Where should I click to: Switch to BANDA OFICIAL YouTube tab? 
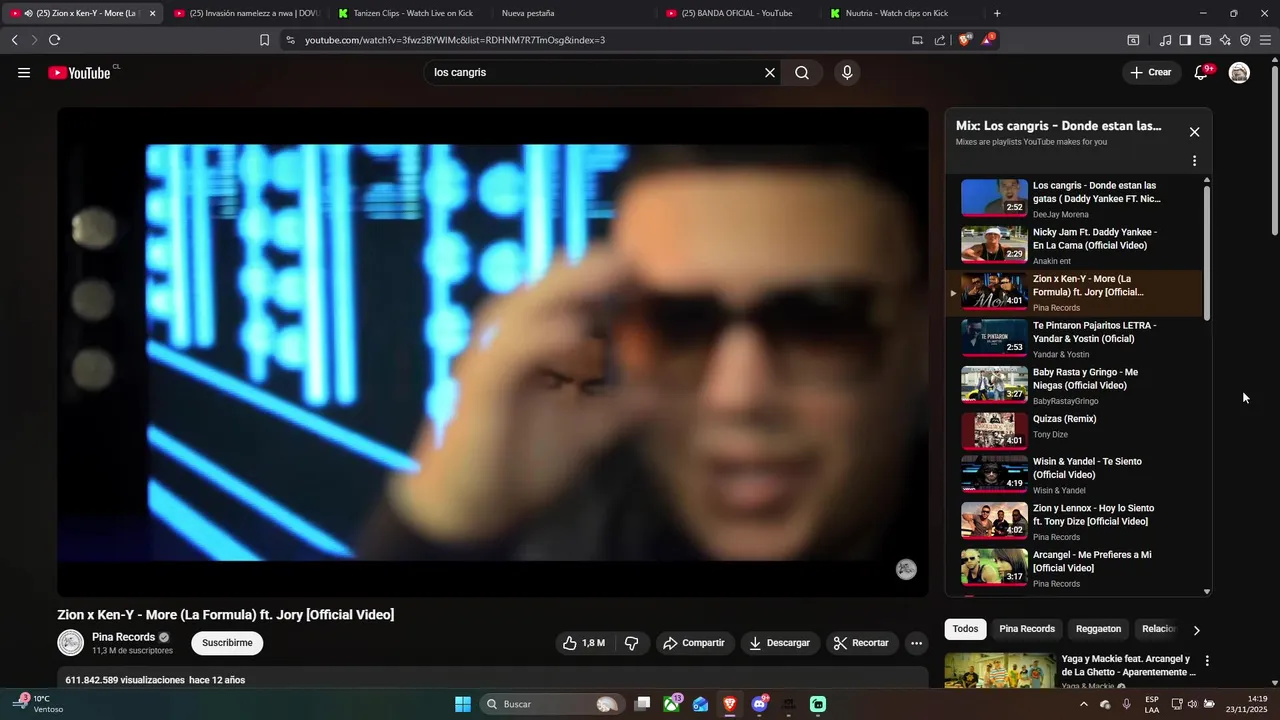(x=738, y=13)
